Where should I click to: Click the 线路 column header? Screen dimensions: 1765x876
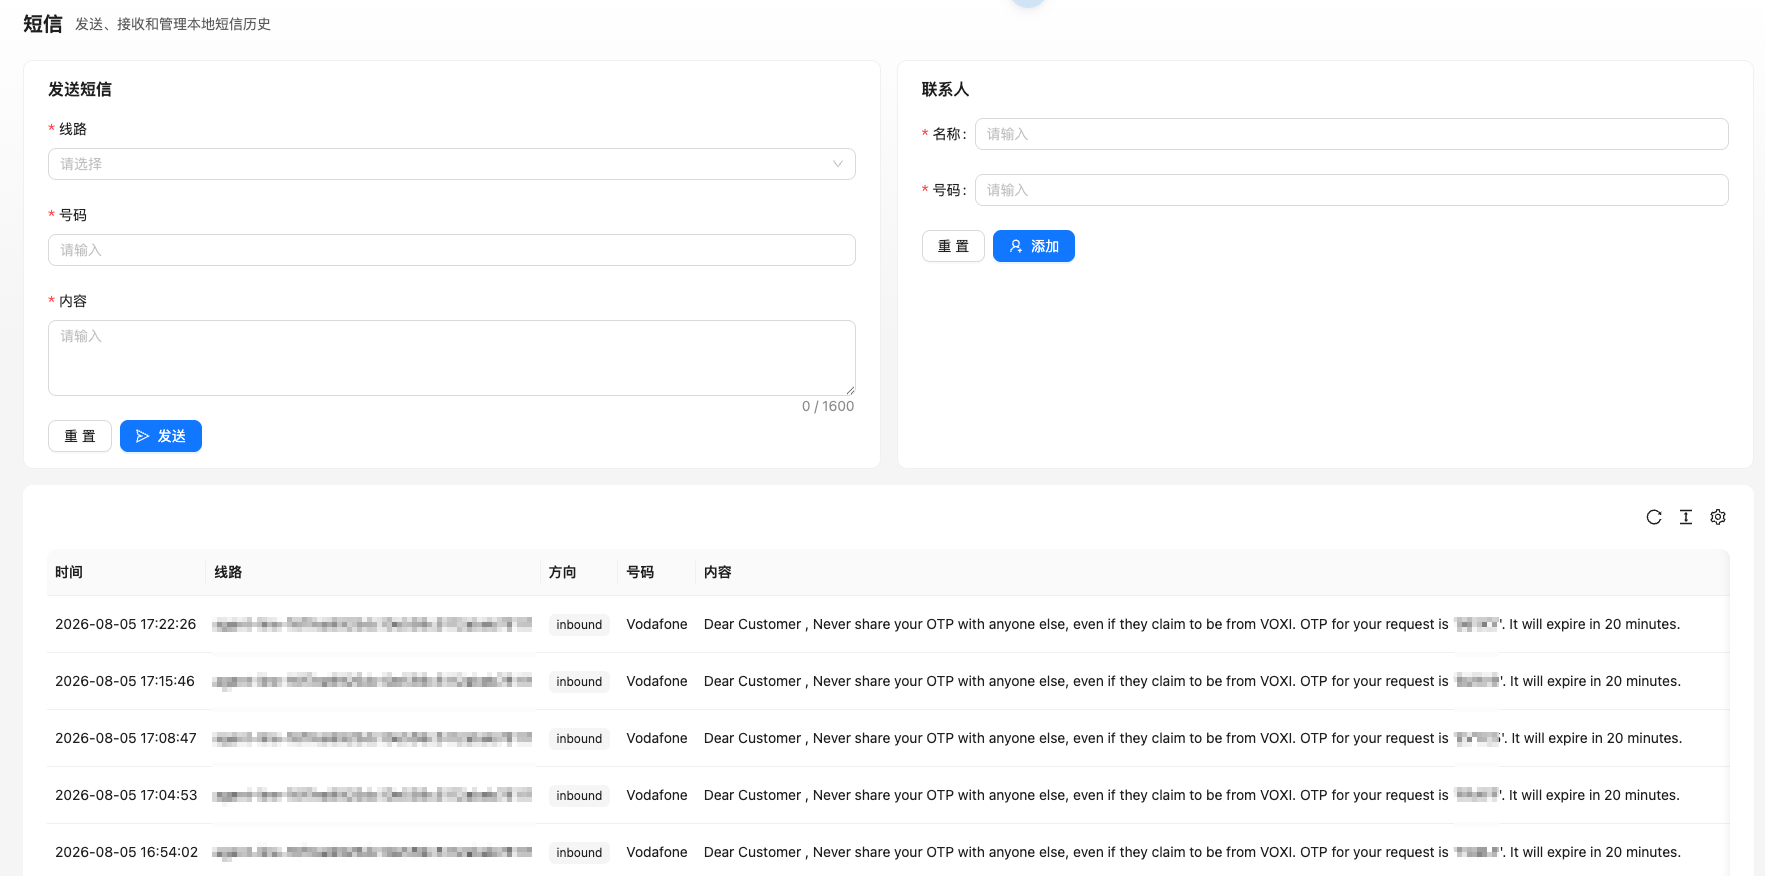click(x=228, y=572)
